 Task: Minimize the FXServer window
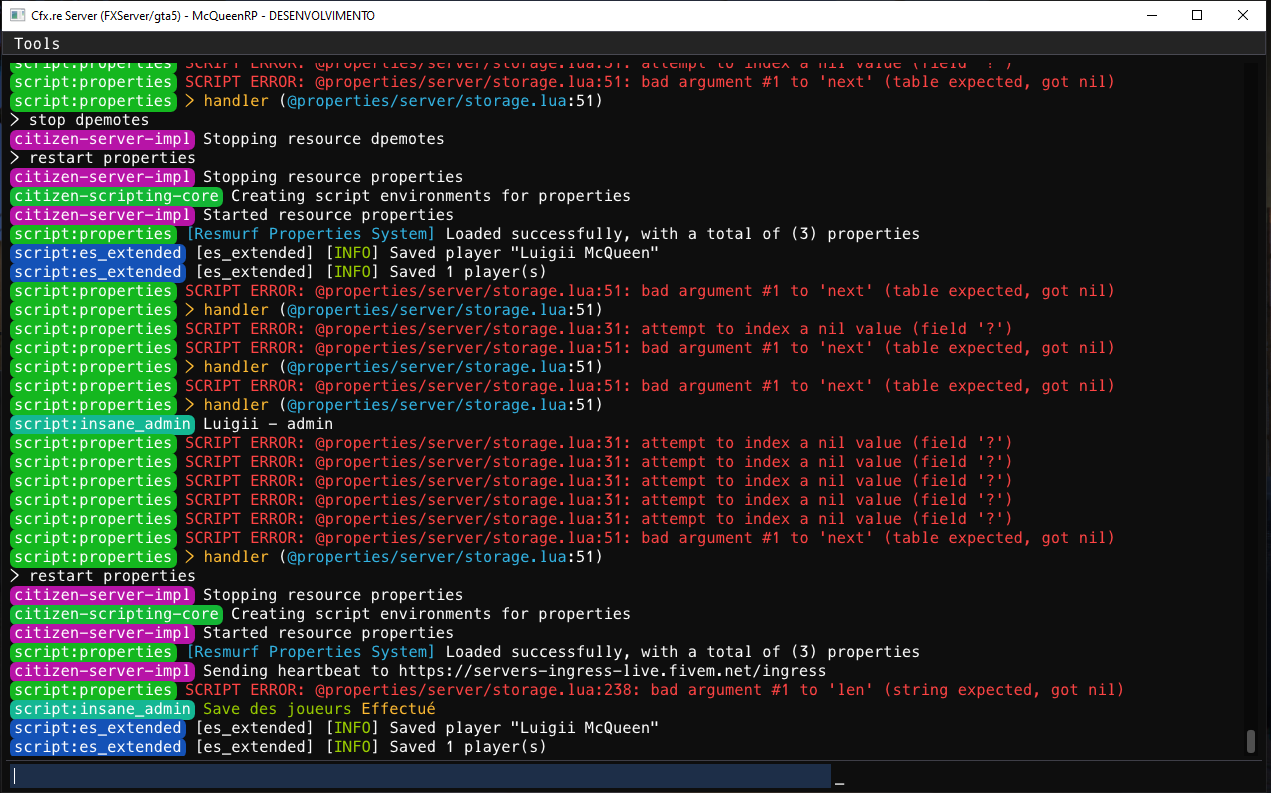coord(1151,15)
